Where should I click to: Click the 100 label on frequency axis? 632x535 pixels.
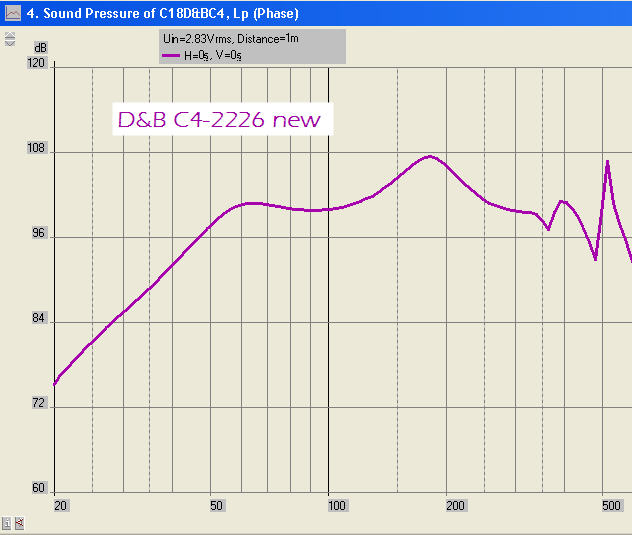(x=337, y=506)
